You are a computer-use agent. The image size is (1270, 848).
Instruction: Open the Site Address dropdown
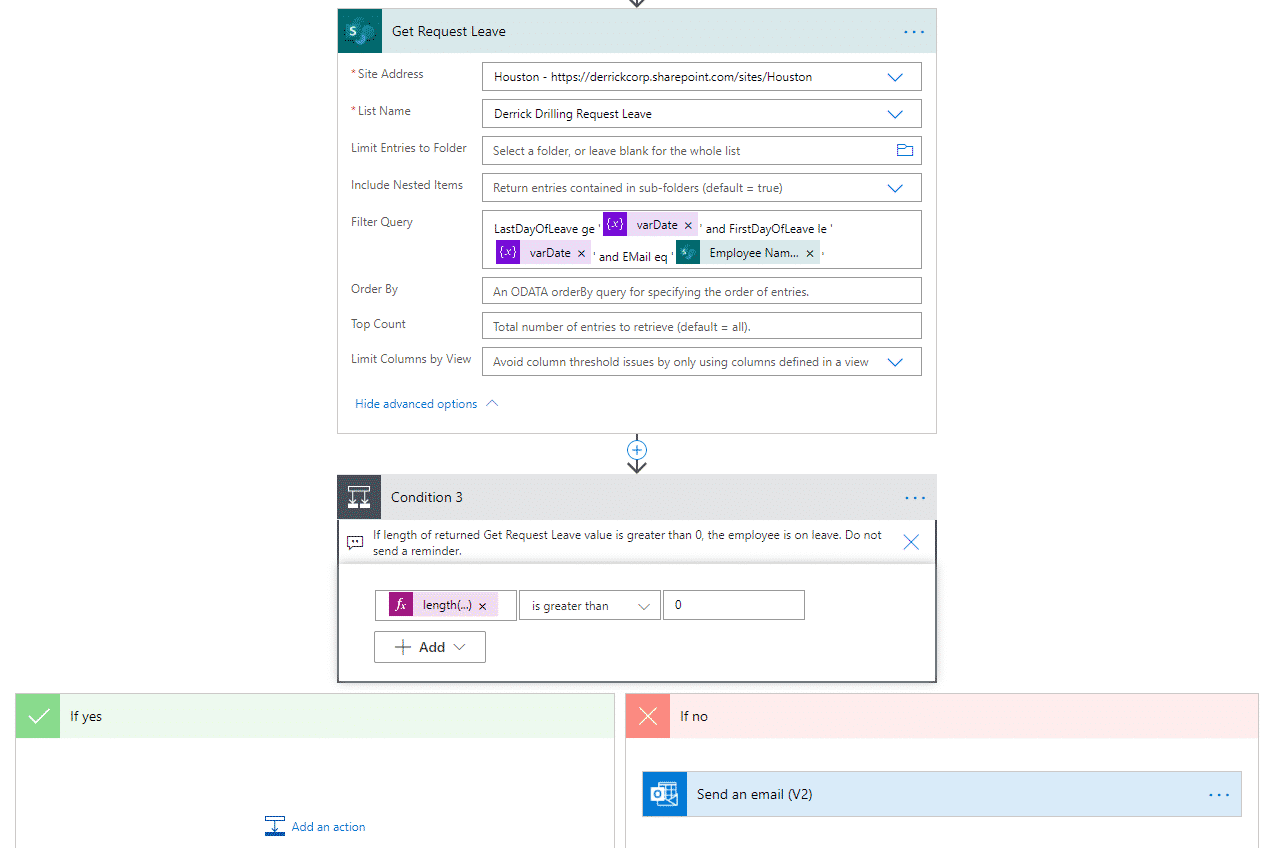(895, 76)
